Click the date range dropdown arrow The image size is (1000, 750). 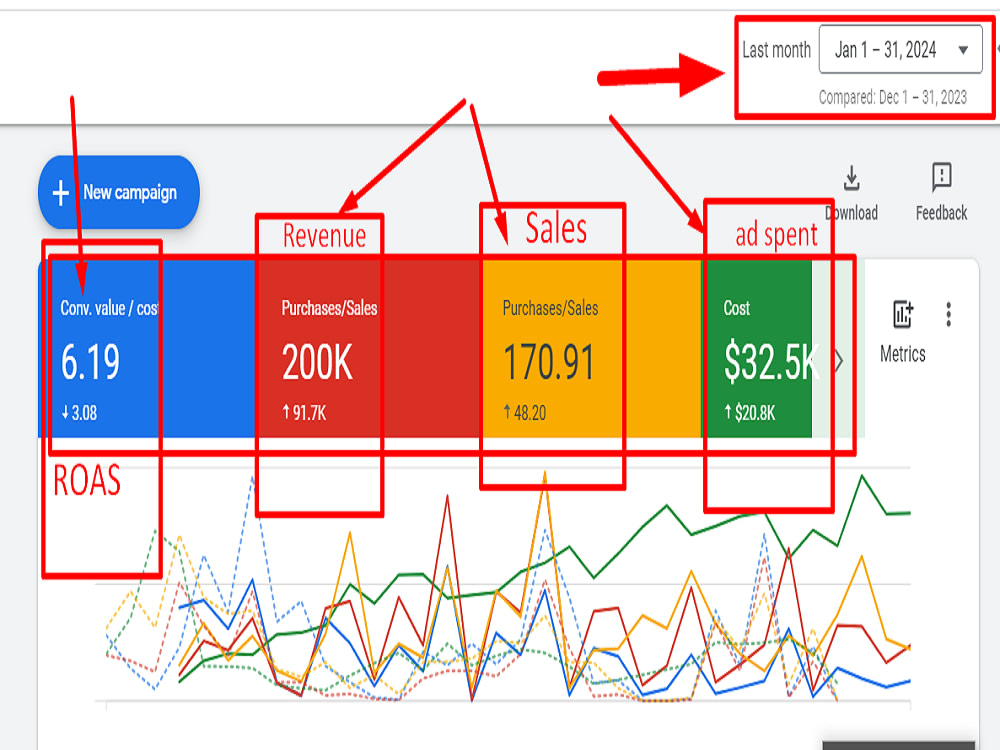(x=963, y=50)
